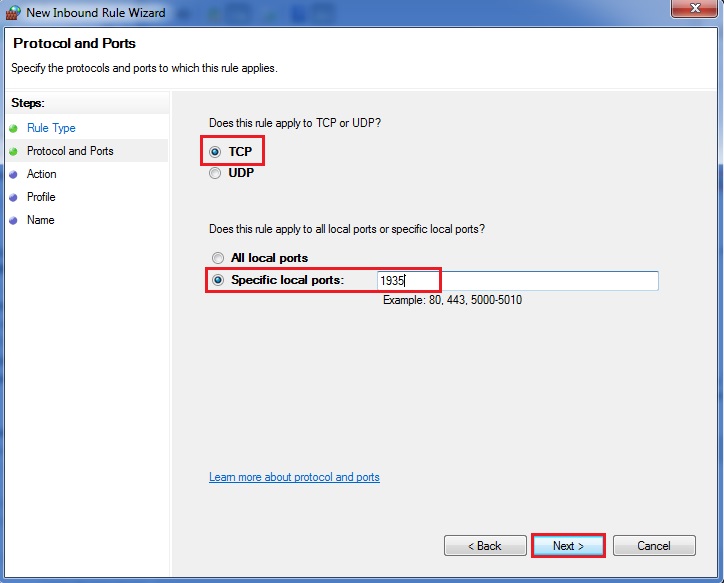This screenshot has width=724, height=583.
Task: Enable the Specific local ports option
Action: click(217, 280)
